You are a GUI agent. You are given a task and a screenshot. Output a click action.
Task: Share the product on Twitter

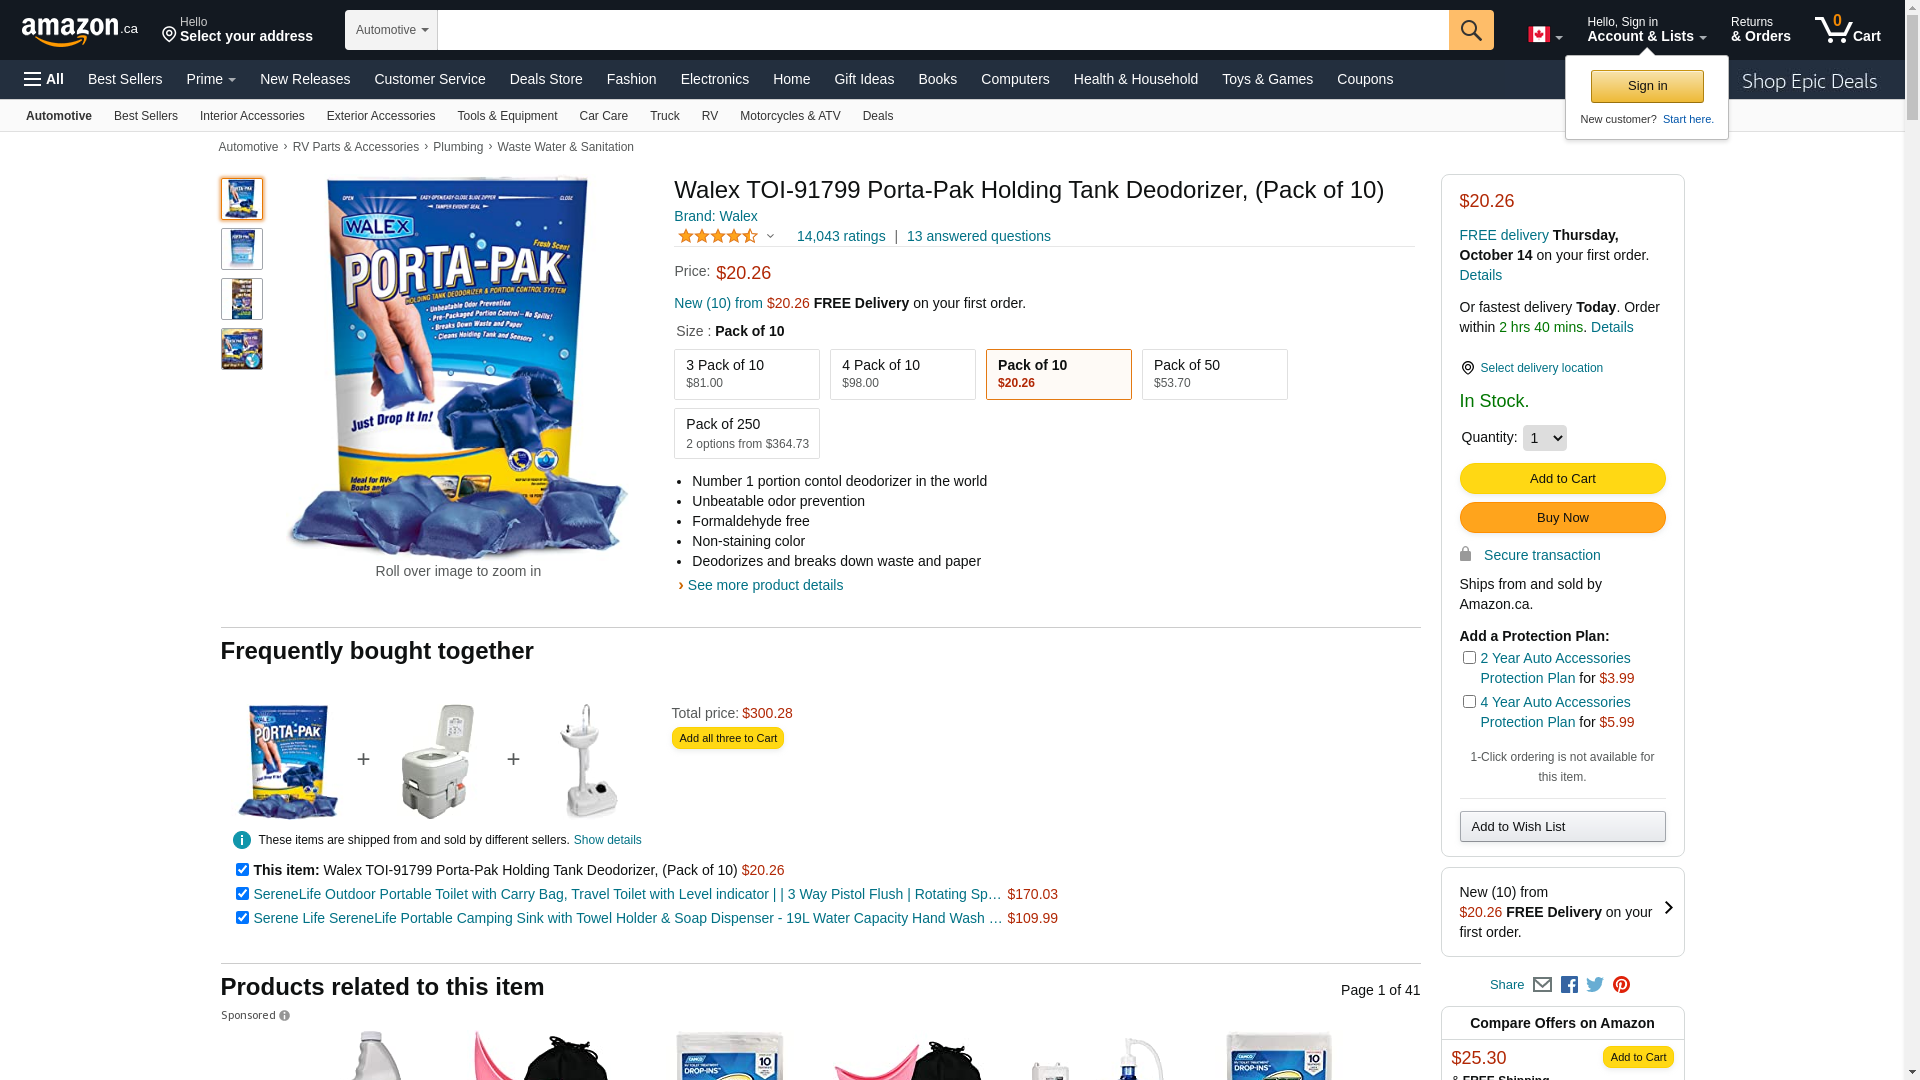coord(1595,985)
